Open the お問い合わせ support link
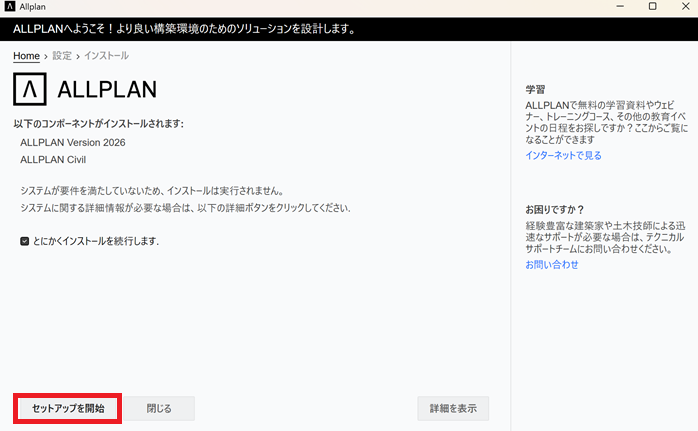 (552, 265)
